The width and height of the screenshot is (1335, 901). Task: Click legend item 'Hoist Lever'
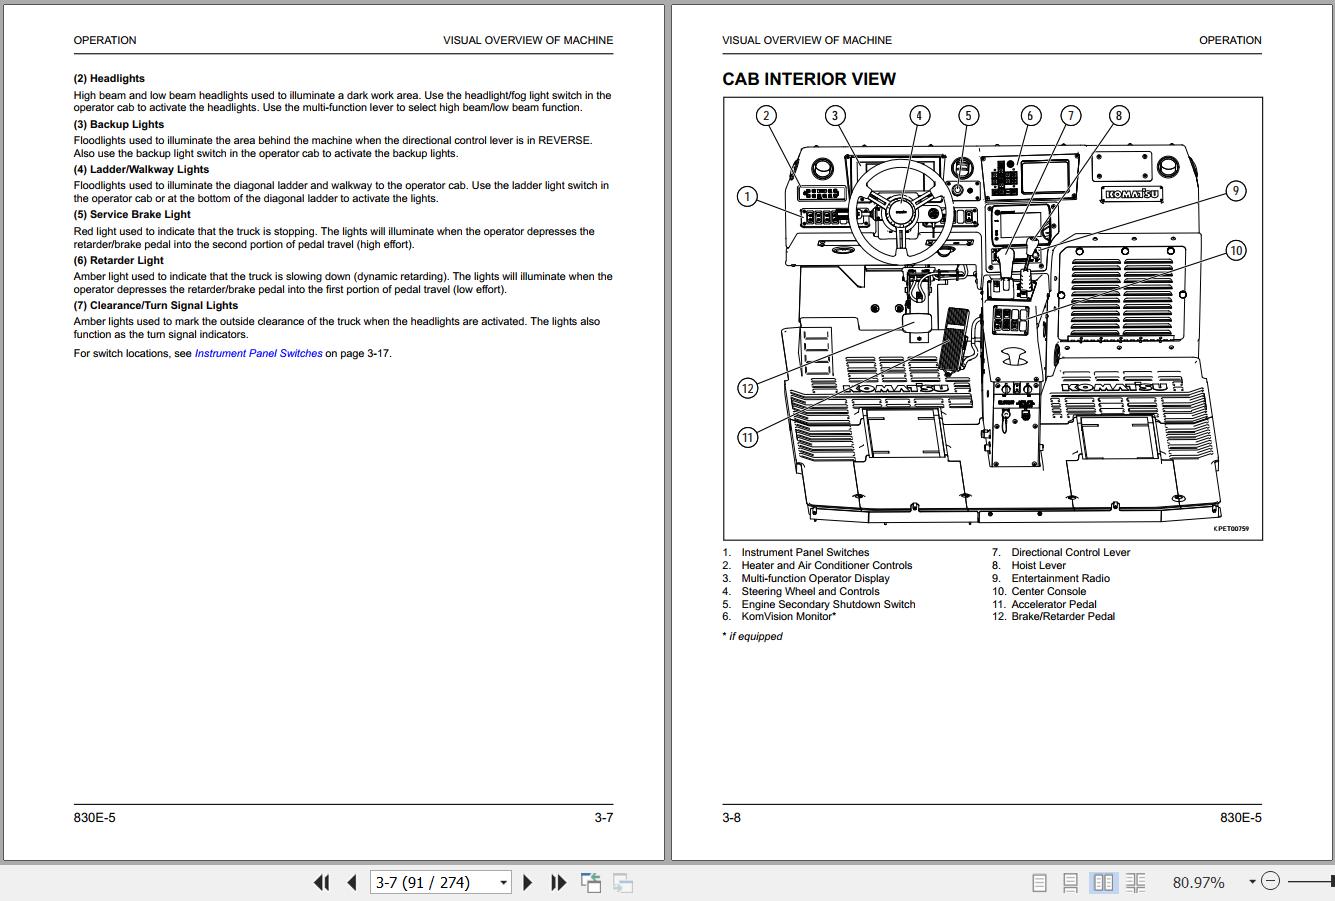[x=1038, y=565]
